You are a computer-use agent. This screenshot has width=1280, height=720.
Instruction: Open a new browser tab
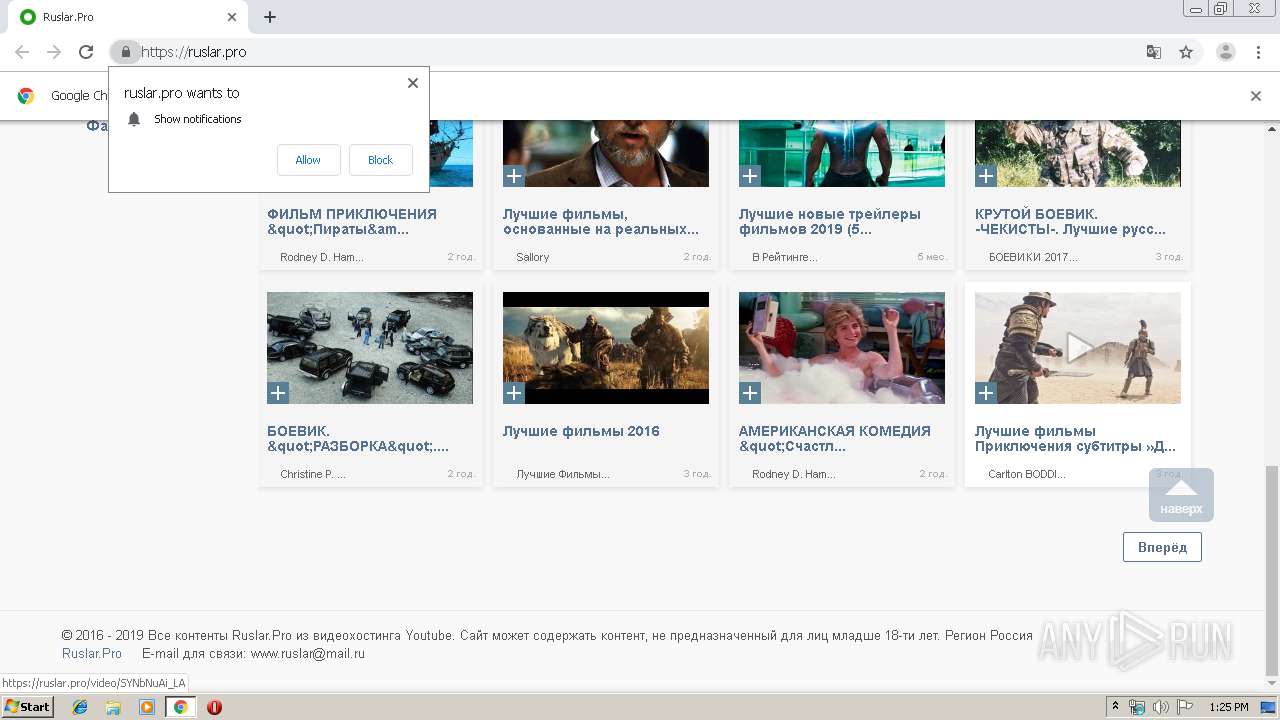point(270,17)
